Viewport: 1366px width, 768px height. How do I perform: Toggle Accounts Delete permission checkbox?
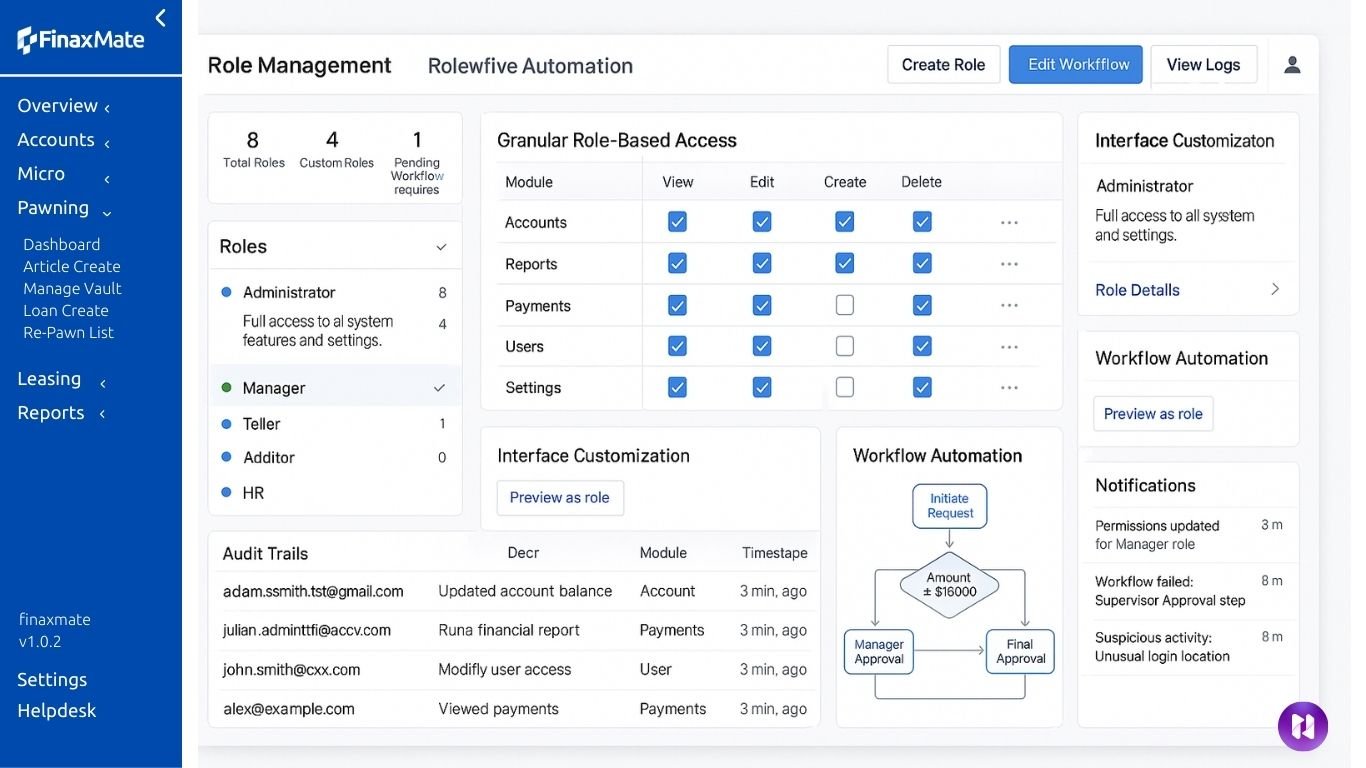tap(922, 222)
